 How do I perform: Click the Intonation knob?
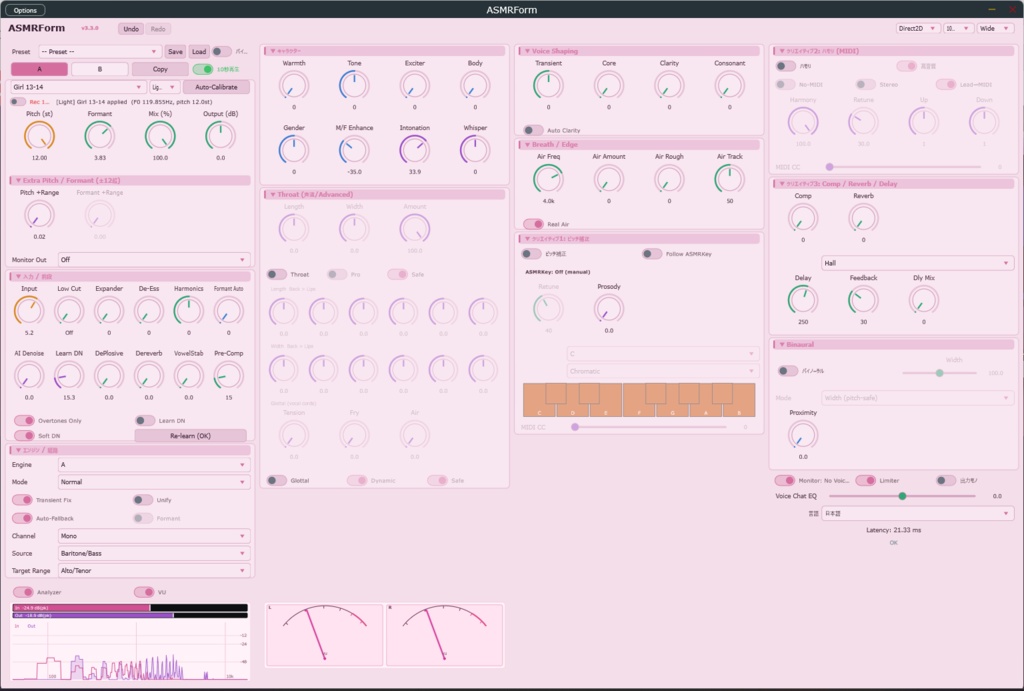click(x=415, y=150)
